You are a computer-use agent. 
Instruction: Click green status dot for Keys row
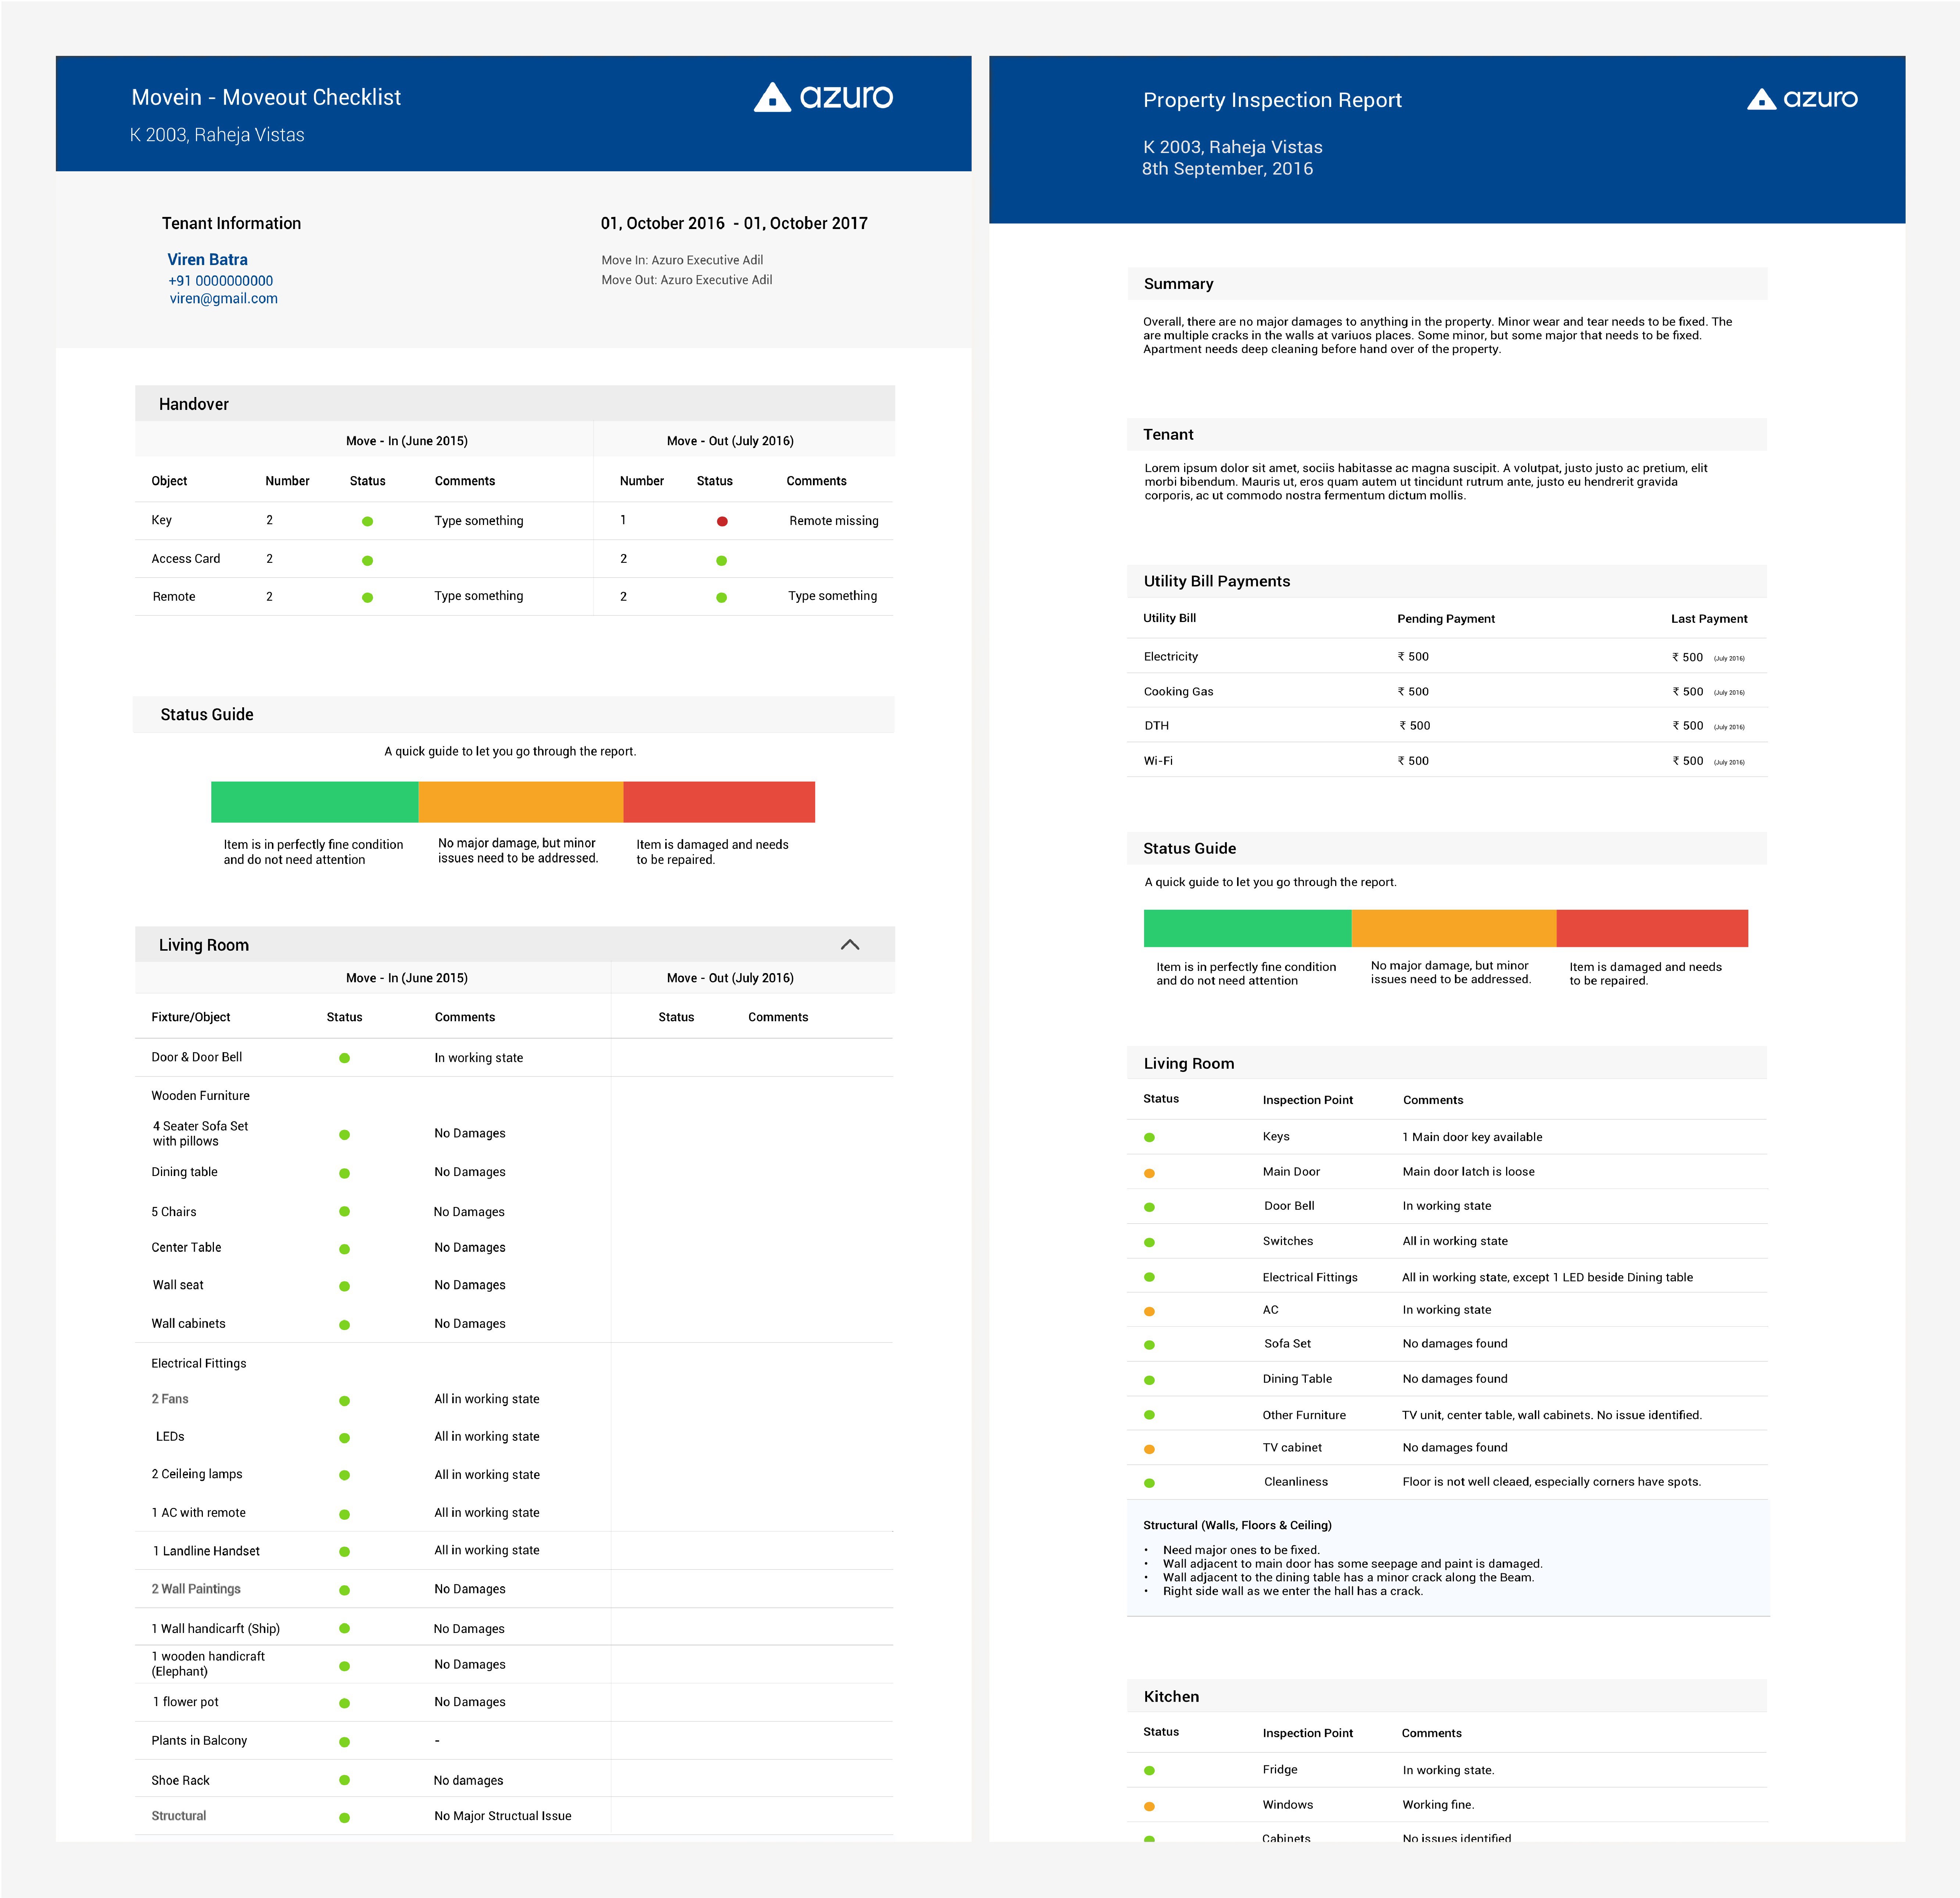1149,1137
